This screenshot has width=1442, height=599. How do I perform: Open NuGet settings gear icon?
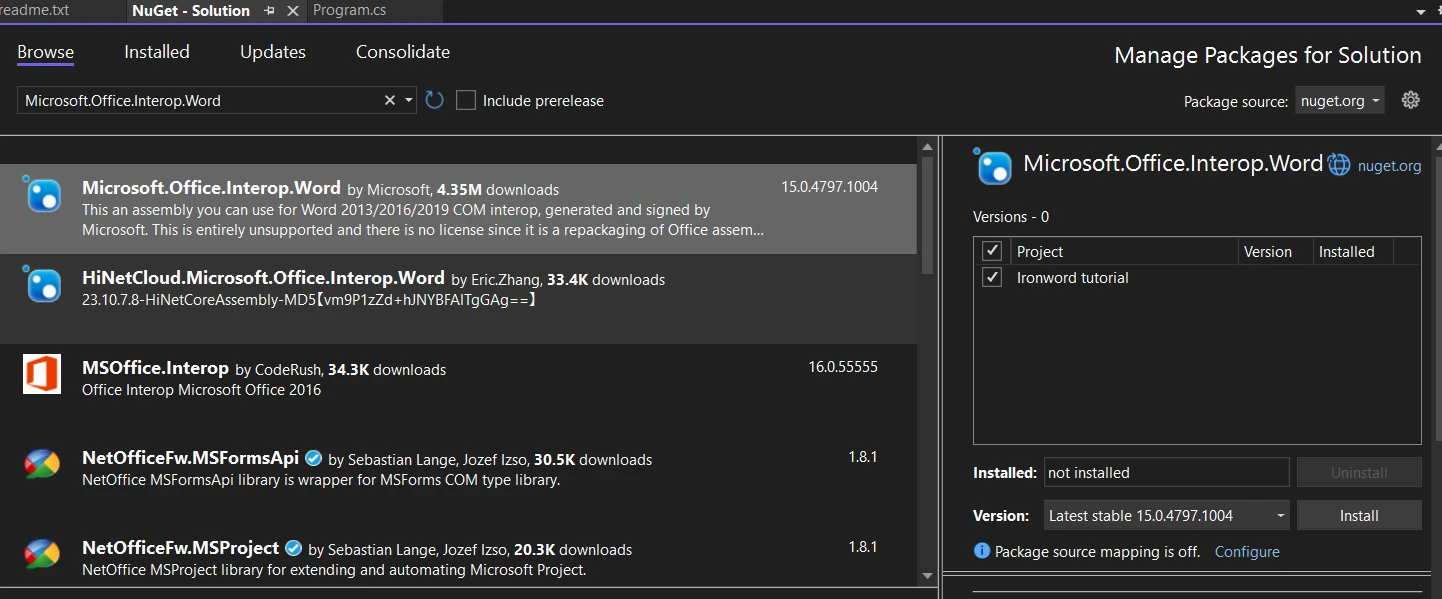pos(1410,100)
